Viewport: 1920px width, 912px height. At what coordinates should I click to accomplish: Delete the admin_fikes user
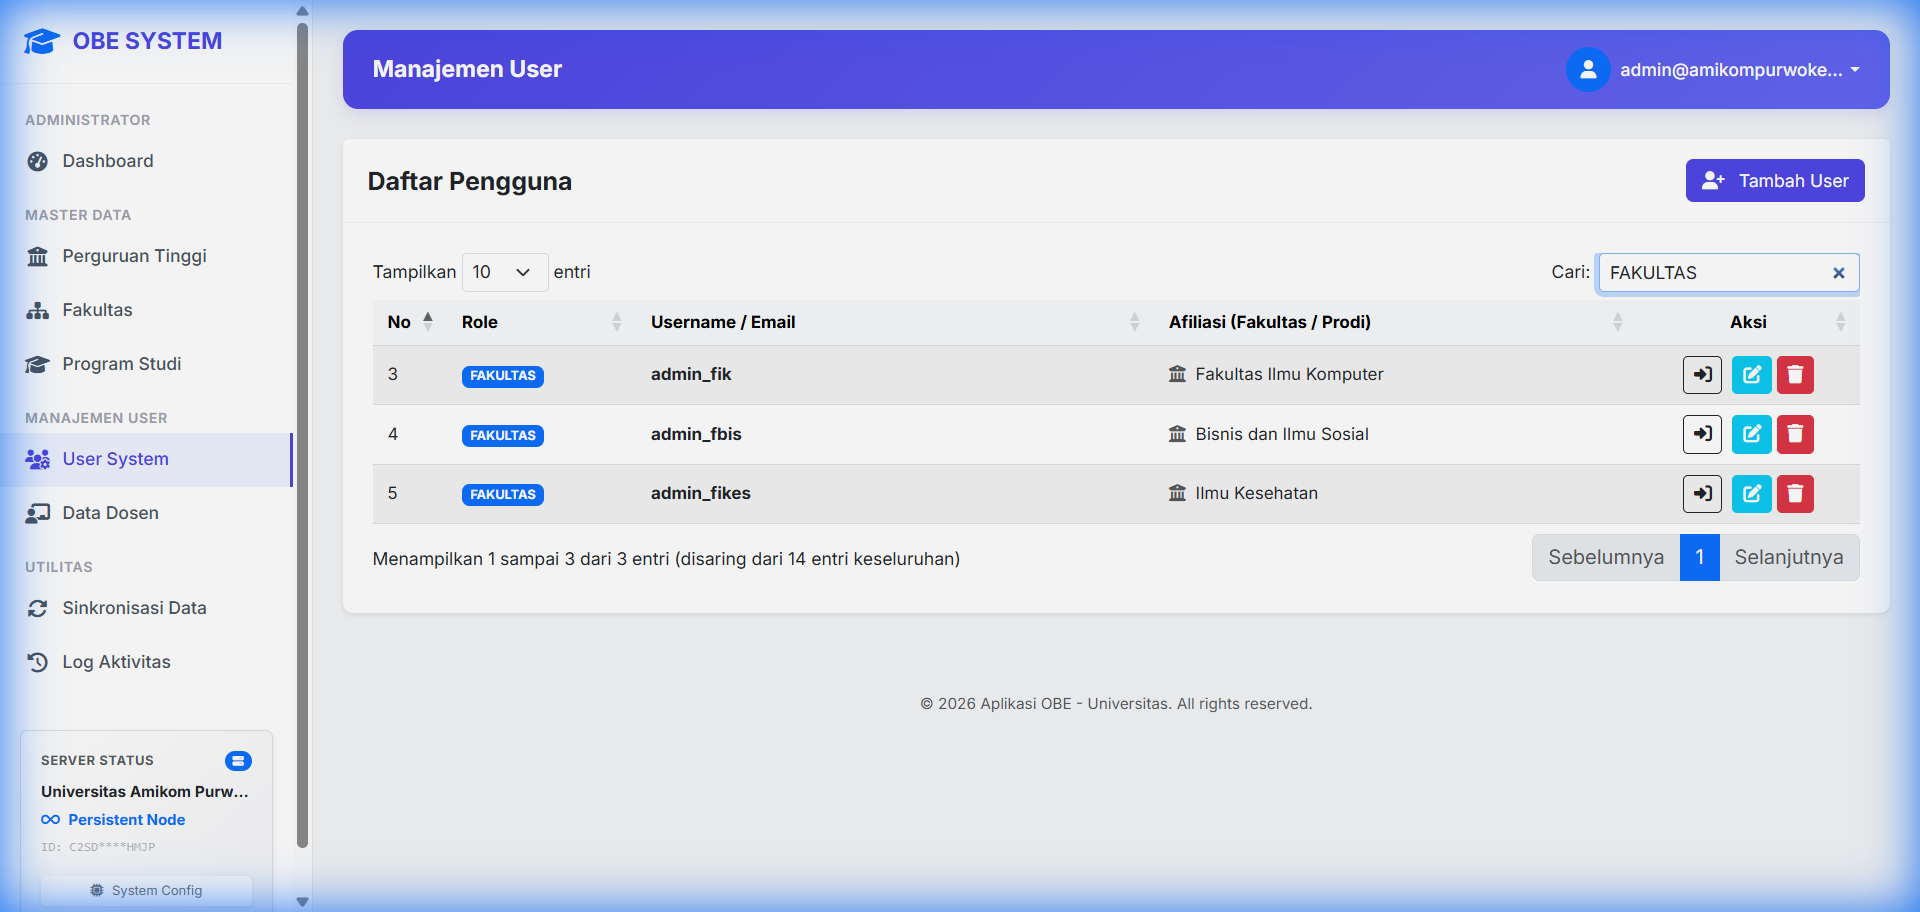pyautogui.click(x=1795, y=494)
